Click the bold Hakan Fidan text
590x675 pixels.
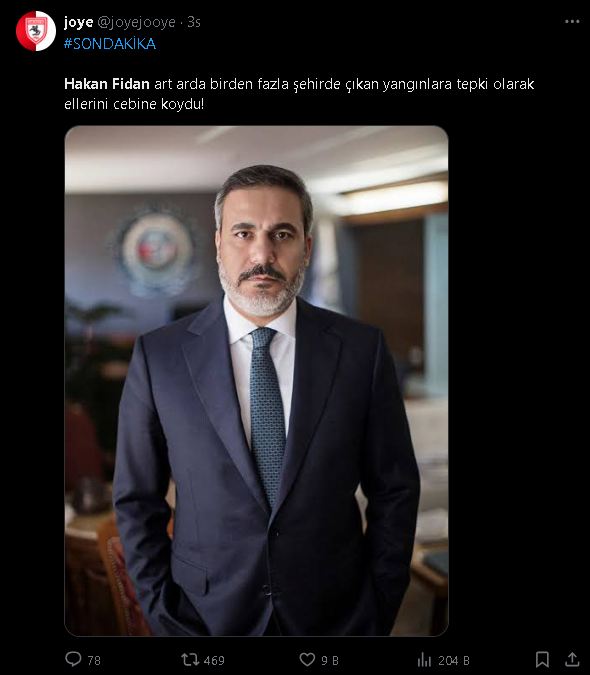(107, 84)
